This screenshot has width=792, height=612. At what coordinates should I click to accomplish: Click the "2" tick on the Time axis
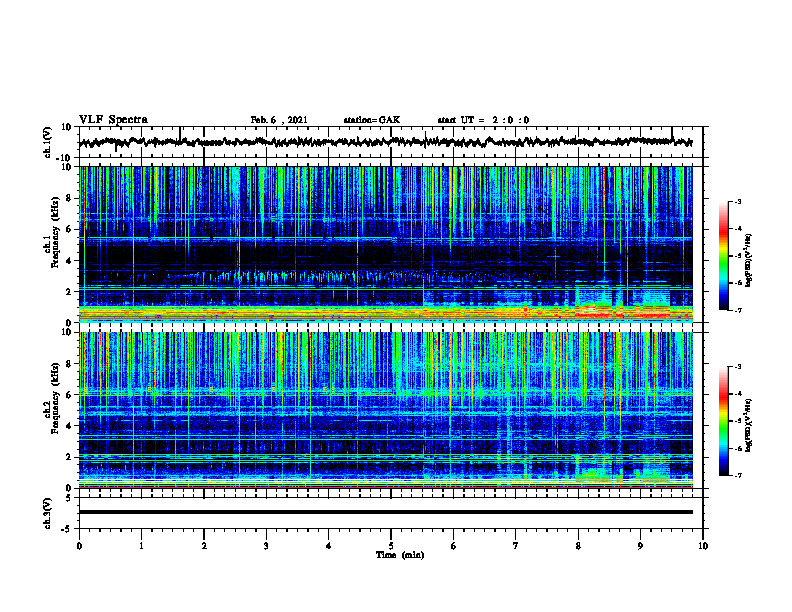coord(204,546)
